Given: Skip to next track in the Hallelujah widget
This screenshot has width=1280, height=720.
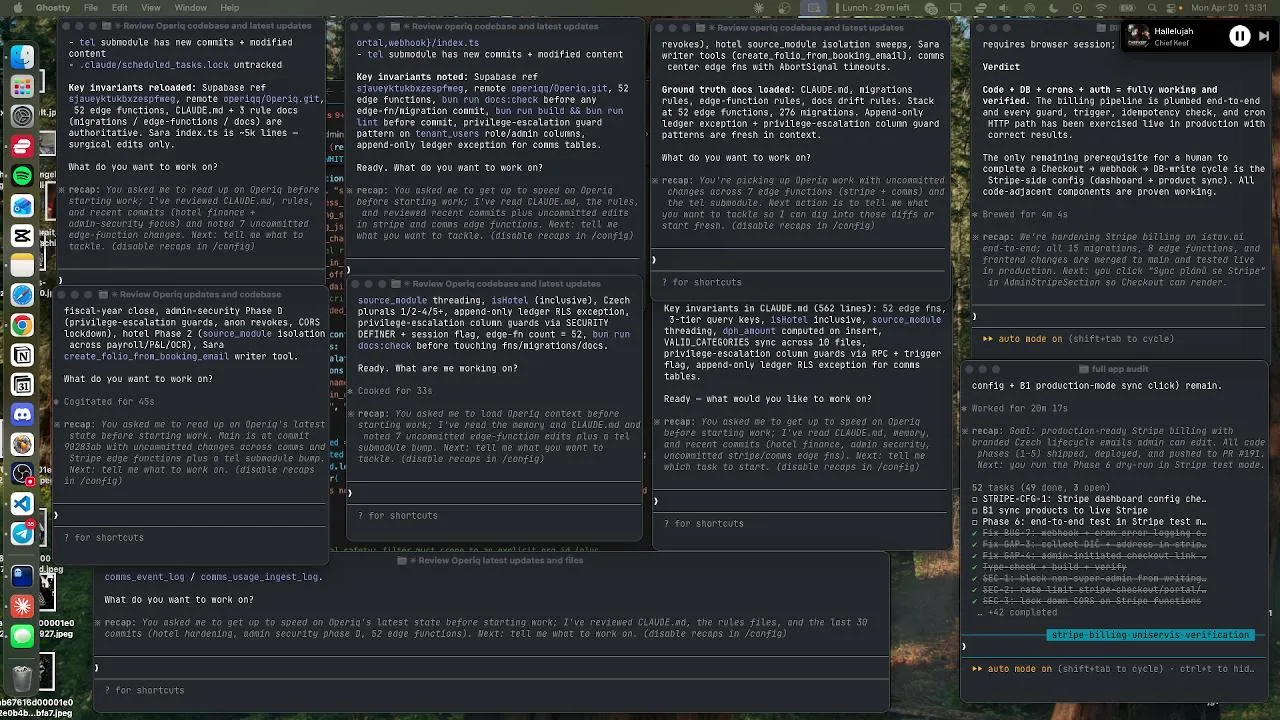Looking at the screenshot, I should click(1263, 37).
